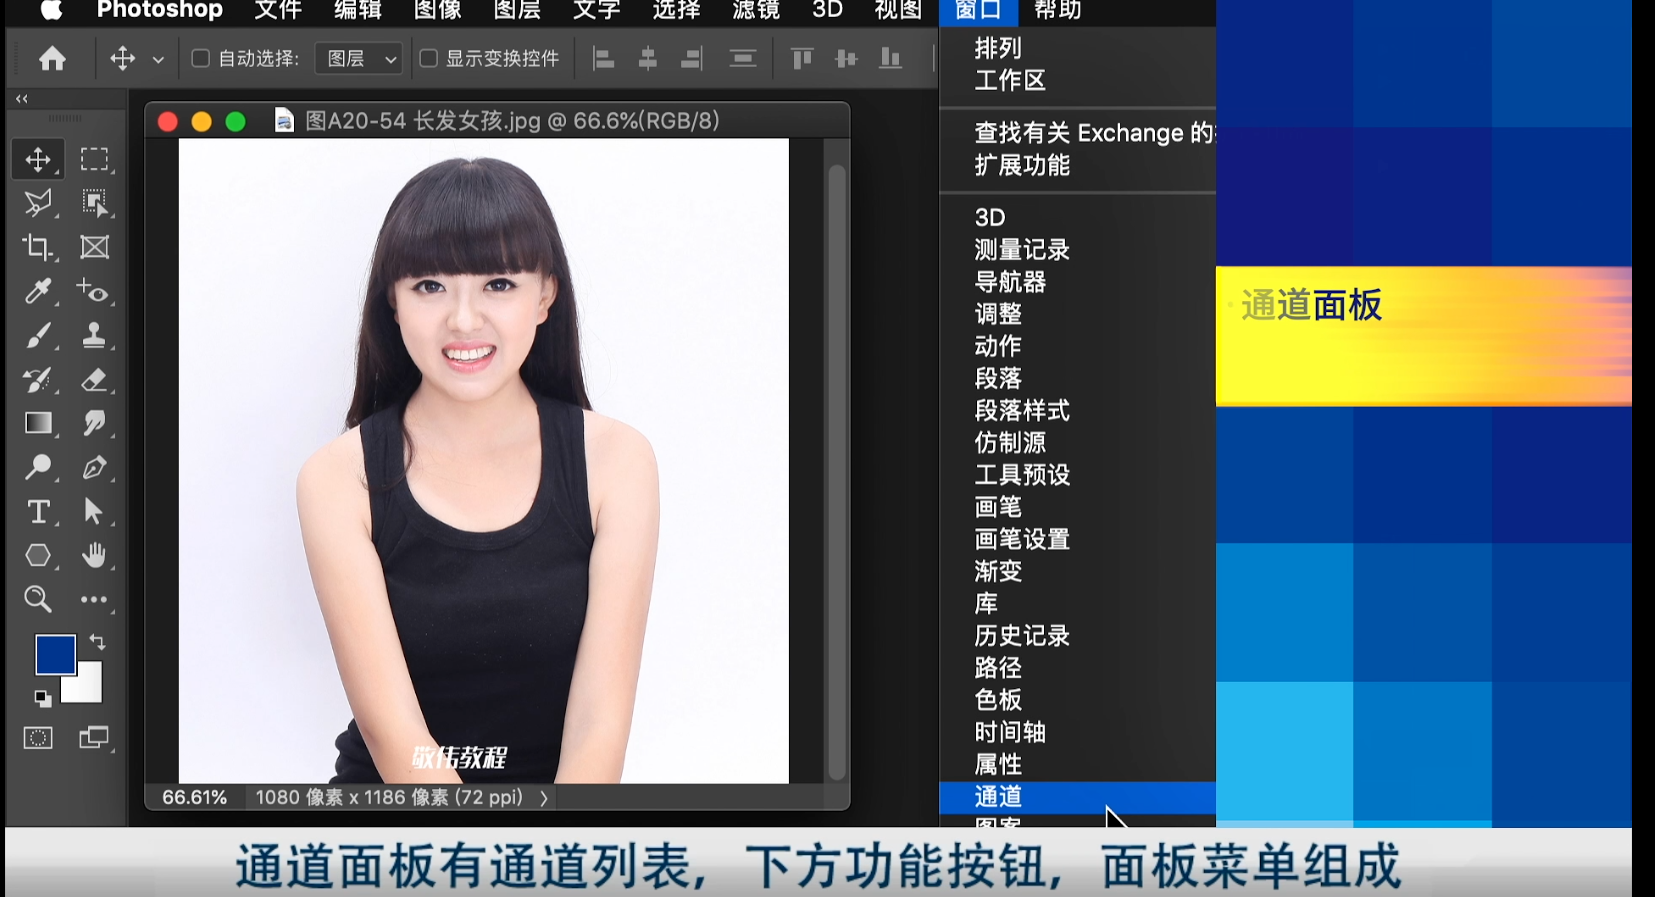Image resolution: width=1655 pixels, height=897 pixels.
Task: Open the Photoshop application menu
Action: click(x=159, y=10)
